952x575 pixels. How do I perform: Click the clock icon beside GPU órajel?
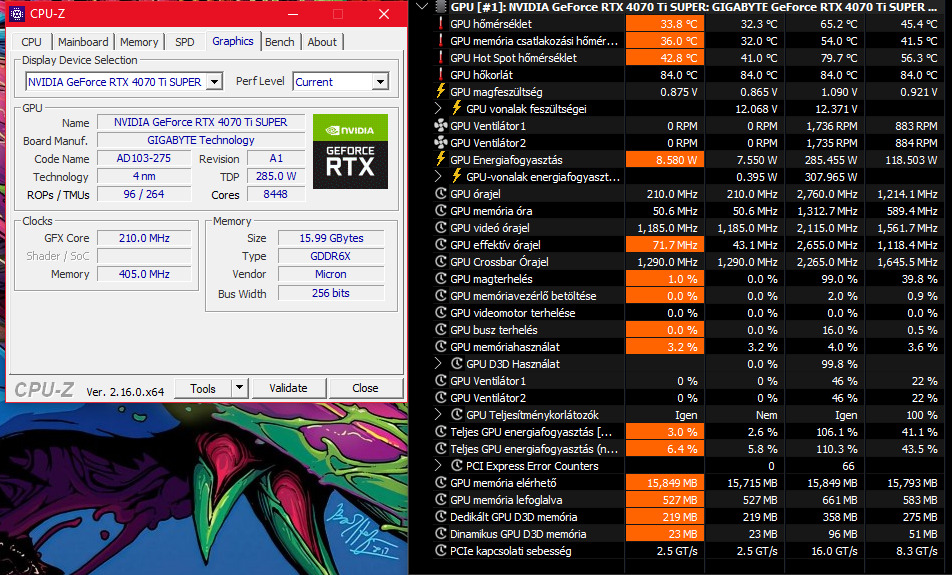coord(441,194)
